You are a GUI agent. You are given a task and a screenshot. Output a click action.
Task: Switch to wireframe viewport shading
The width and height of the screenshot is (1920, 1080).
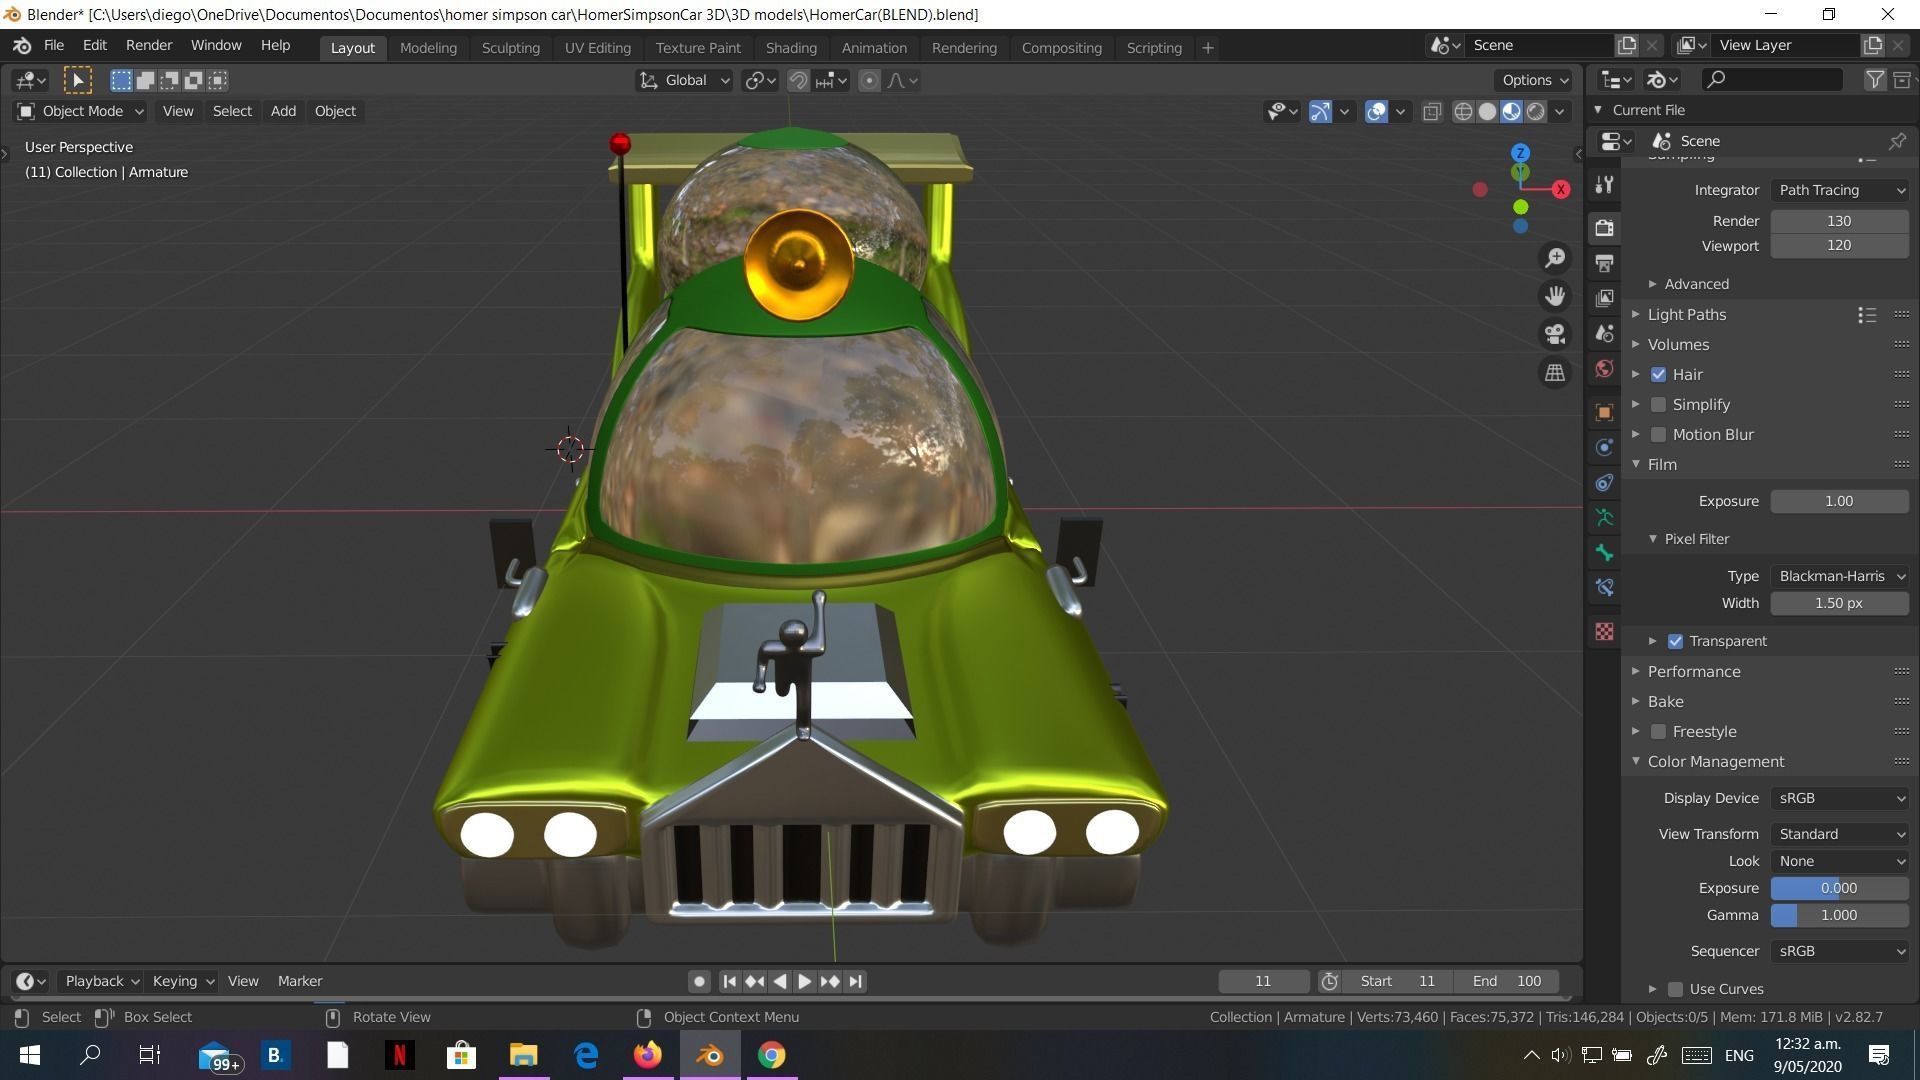click(x=1463, y=111)
